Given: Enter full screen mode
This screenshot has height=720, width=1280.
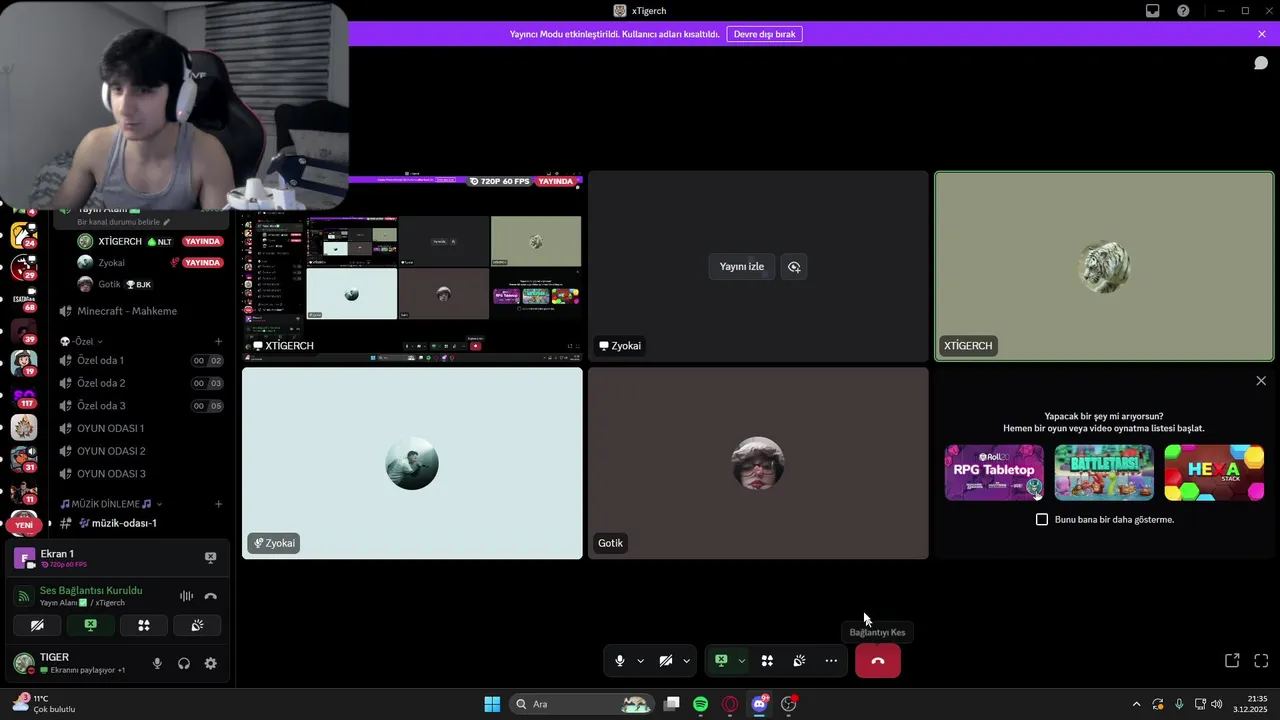Looking at the screenshot, I should pos(1261,661).
